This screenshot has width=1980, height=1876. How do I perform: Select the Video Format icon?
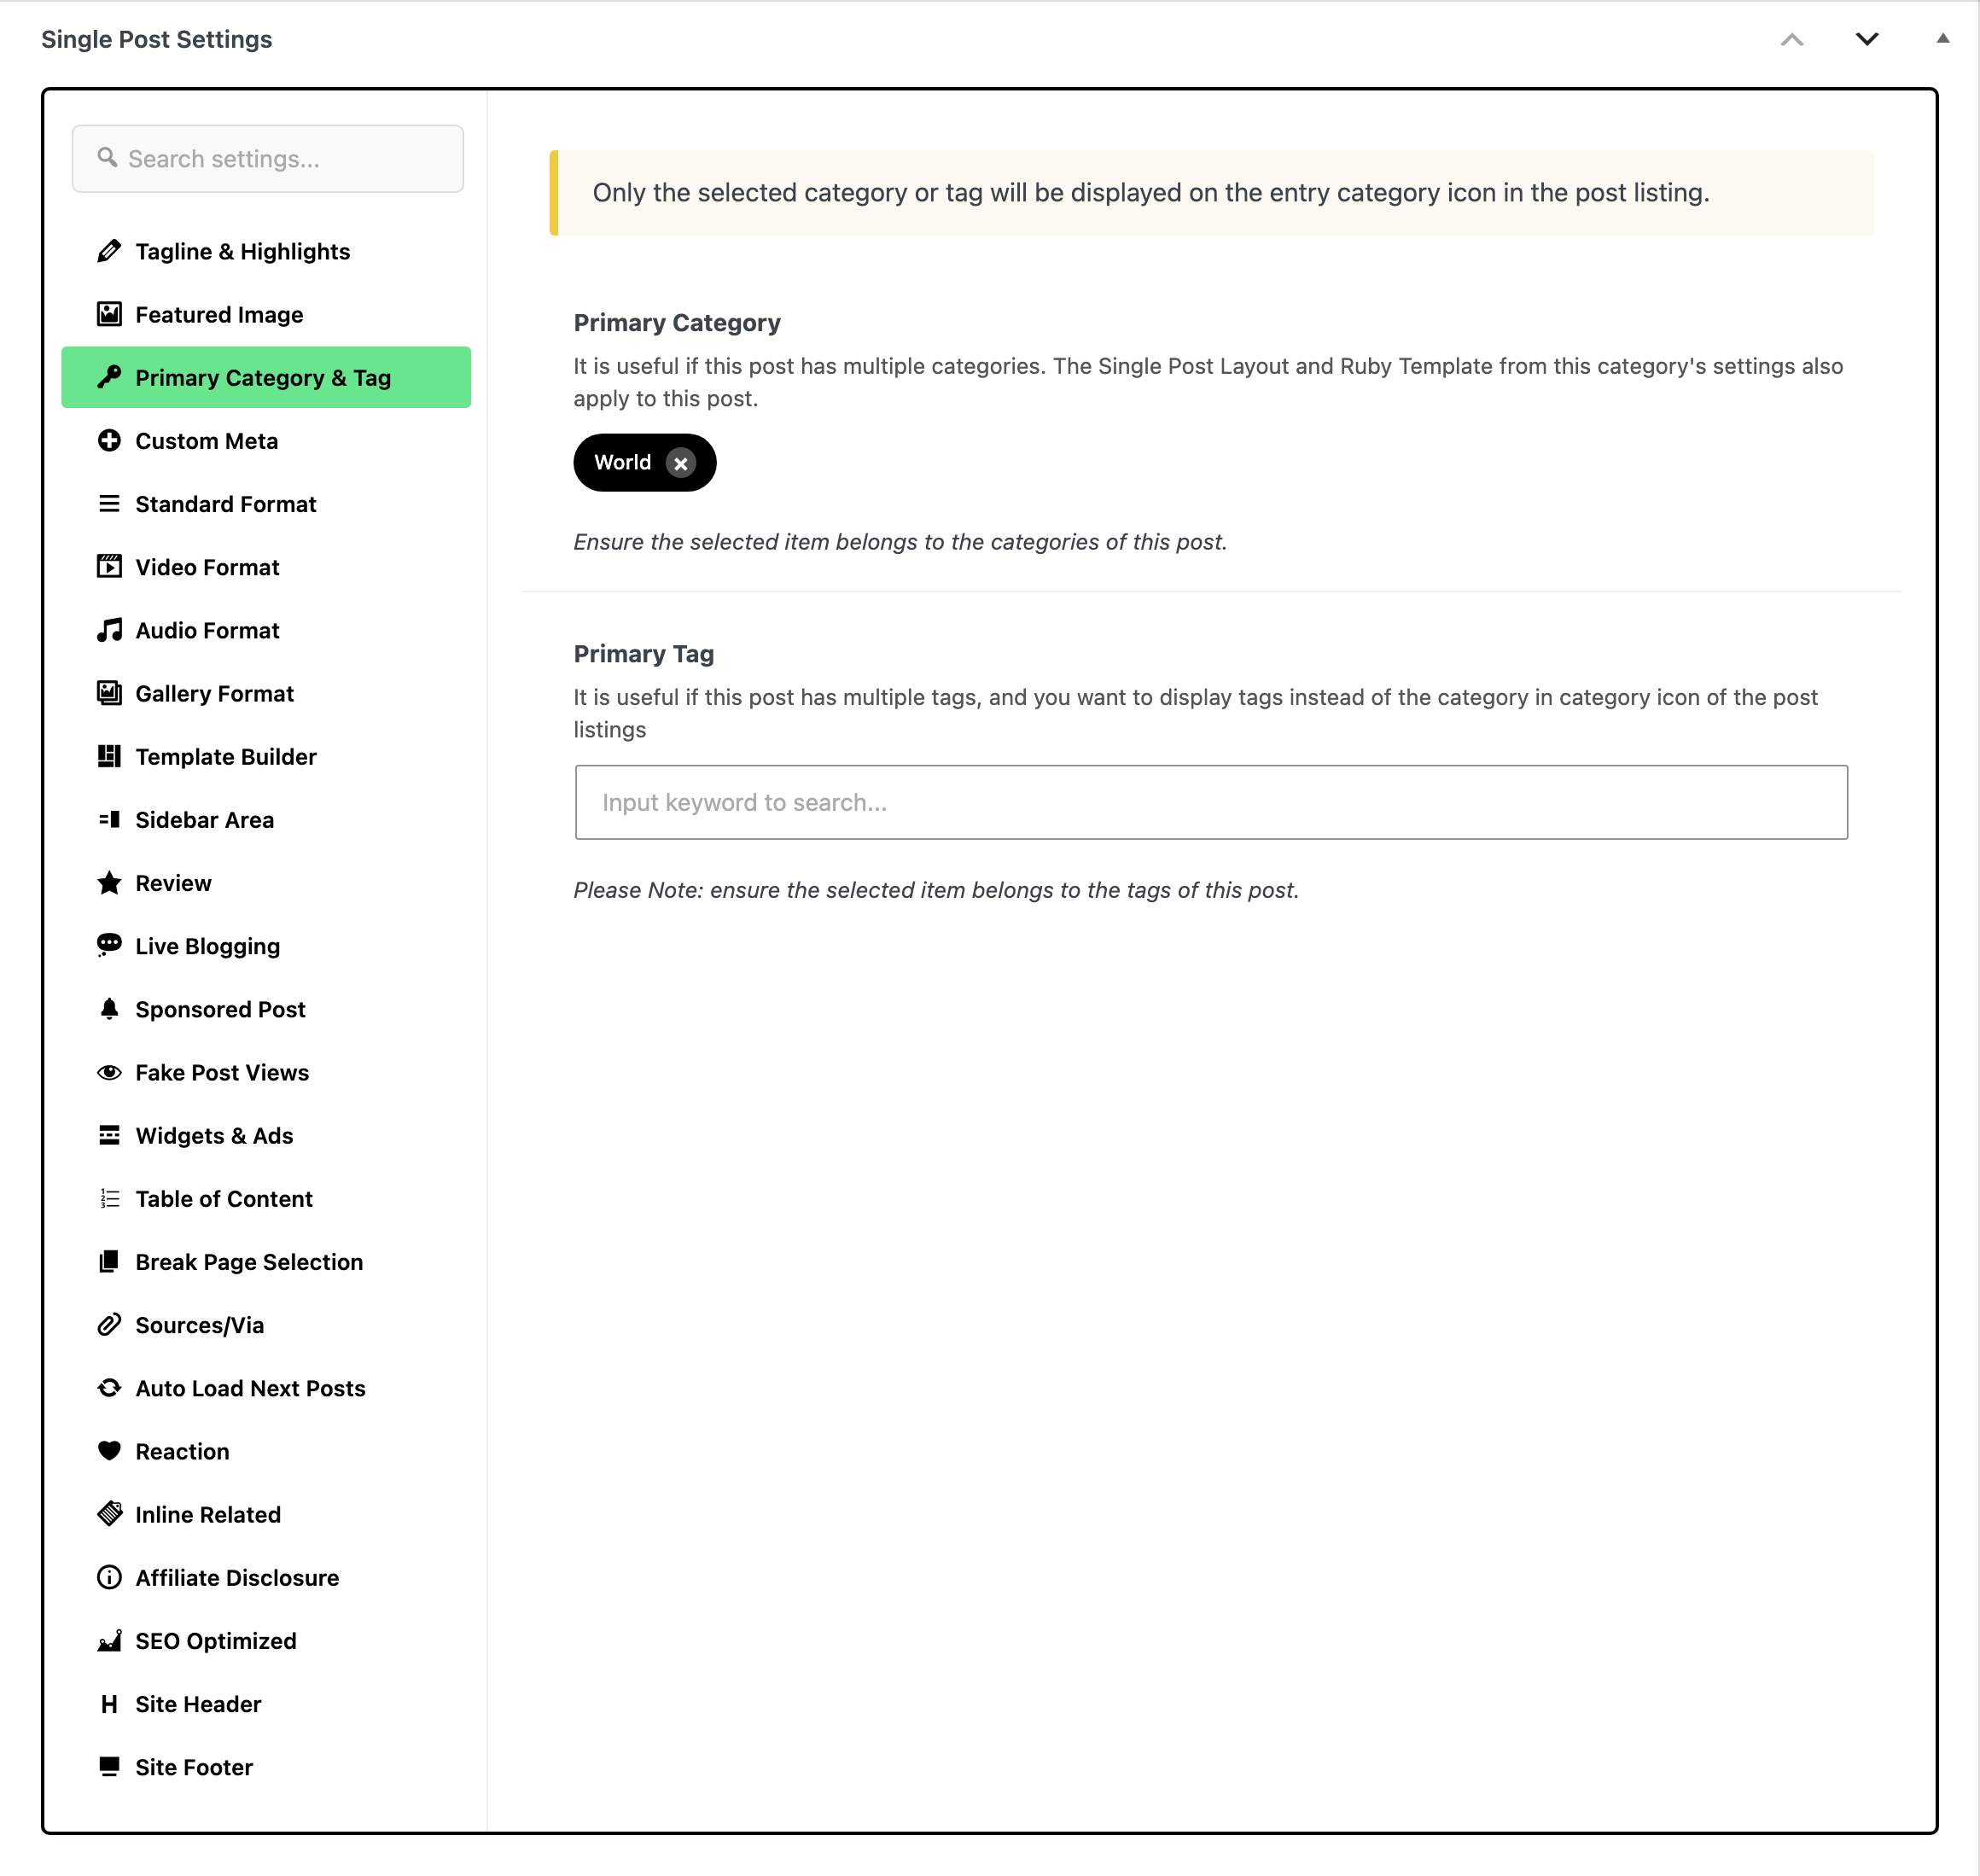[109, 567]
